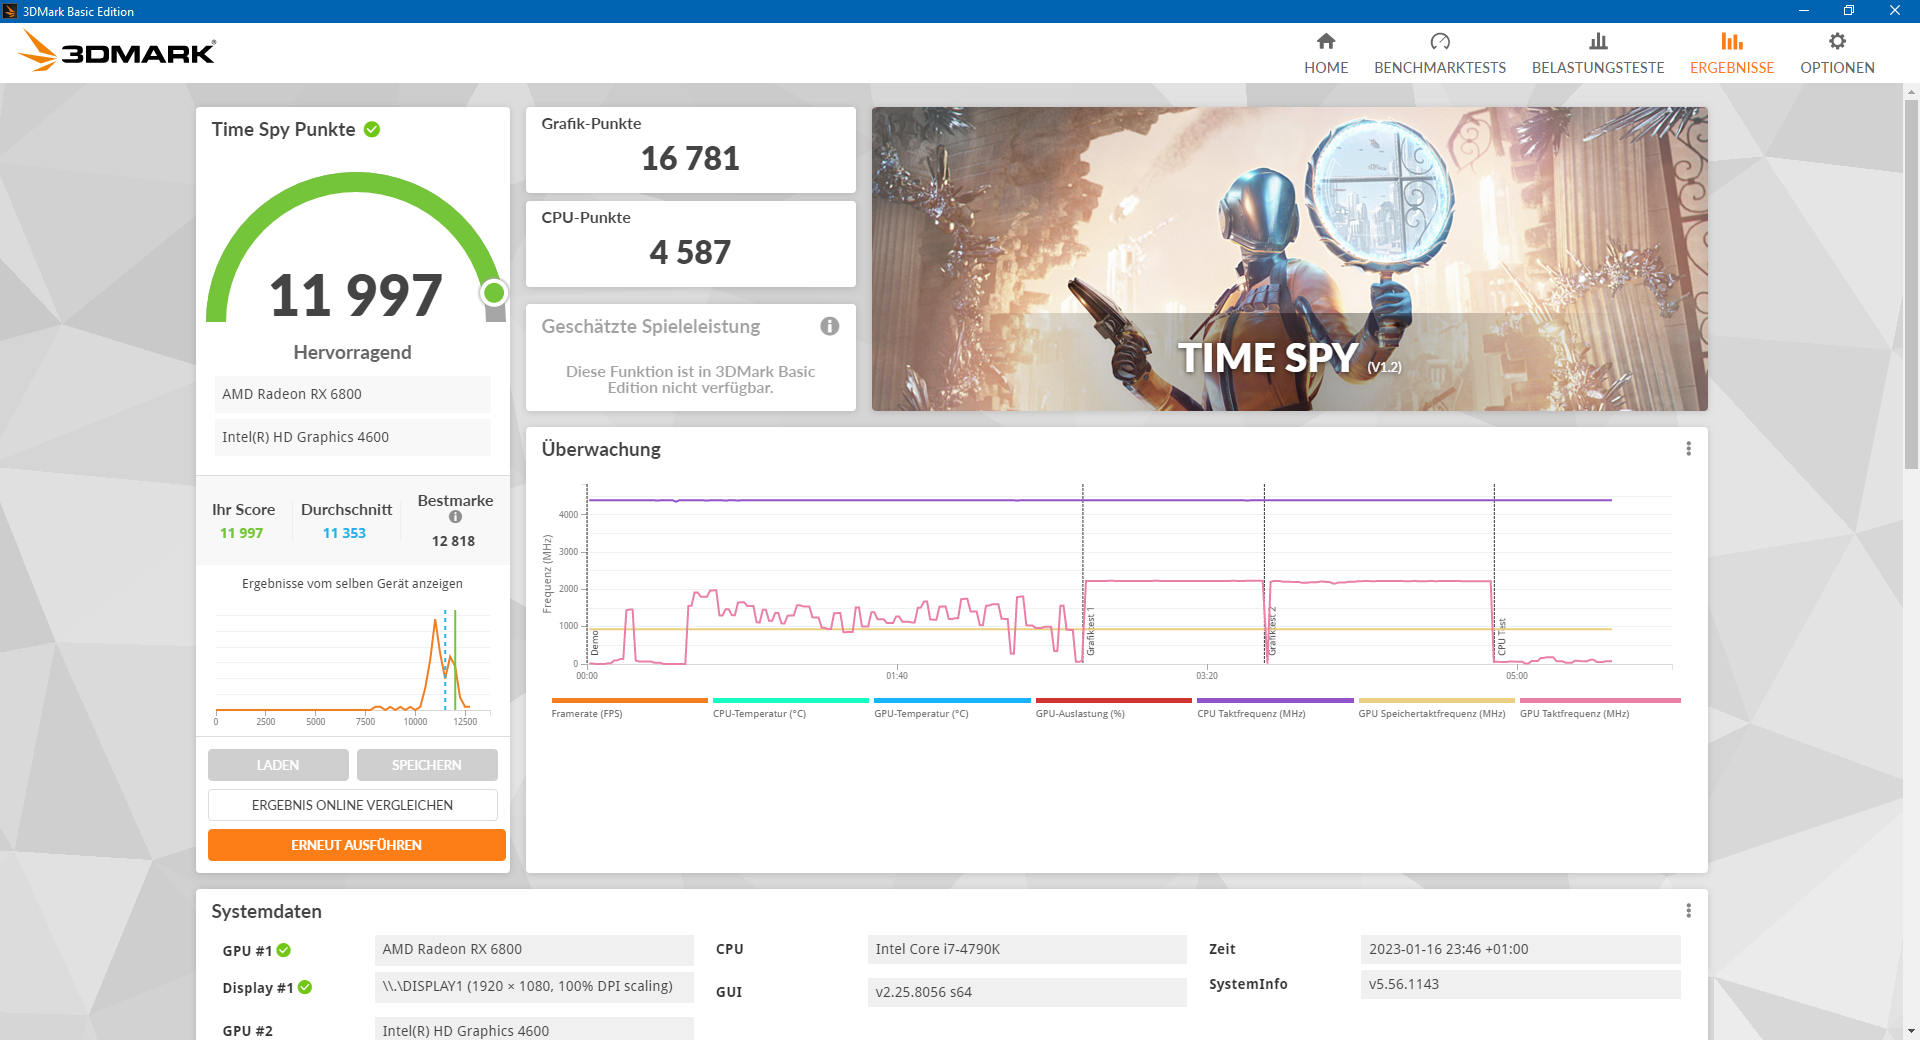Click the GUI version v2.25.8056 s64

coord(1027,992)
